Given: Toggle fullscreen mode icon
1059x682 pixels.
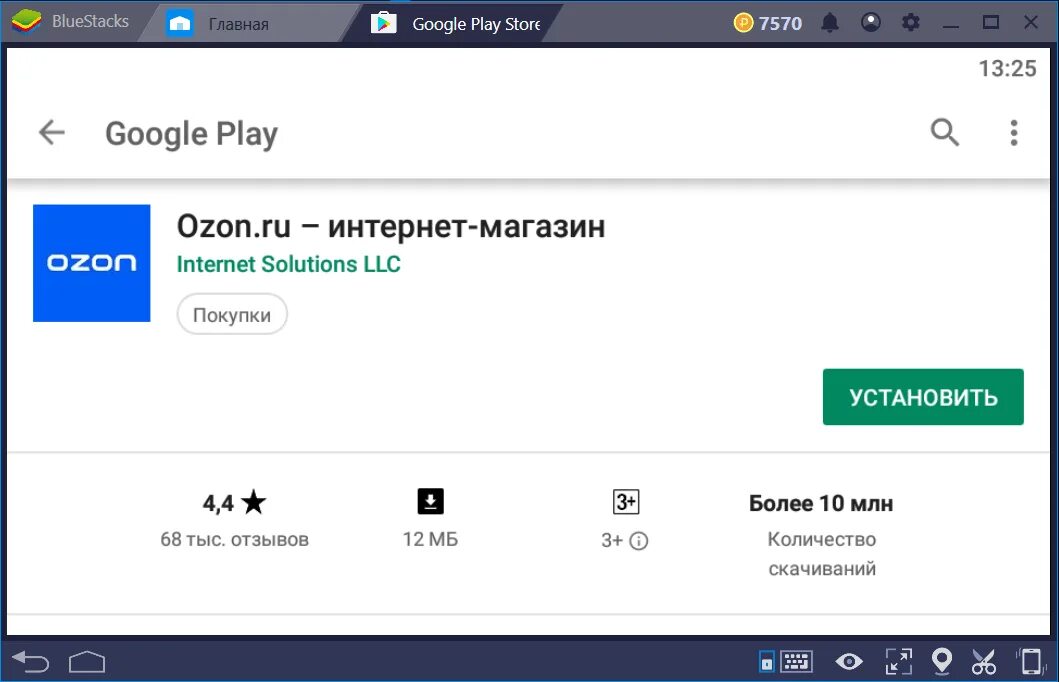Looking at the screenshot, I should 899,662.
